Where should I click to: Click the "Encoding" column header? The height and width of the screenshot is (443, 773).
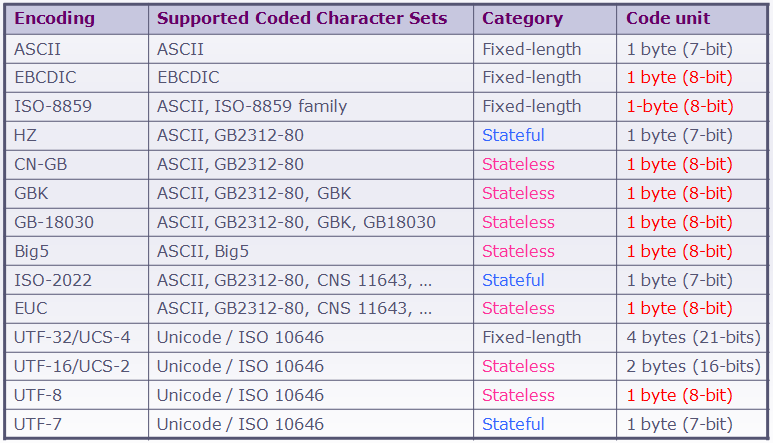pyautogui.click(x=54, y=19)
